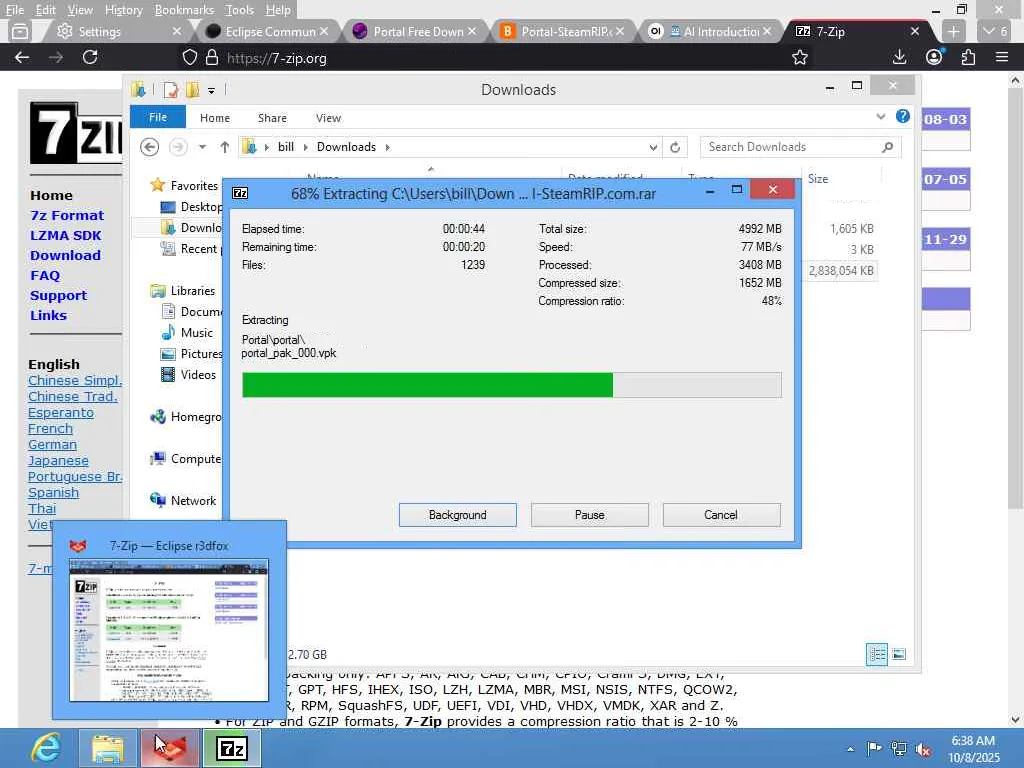Select Videos in the navigation pane

pos(188,375)
